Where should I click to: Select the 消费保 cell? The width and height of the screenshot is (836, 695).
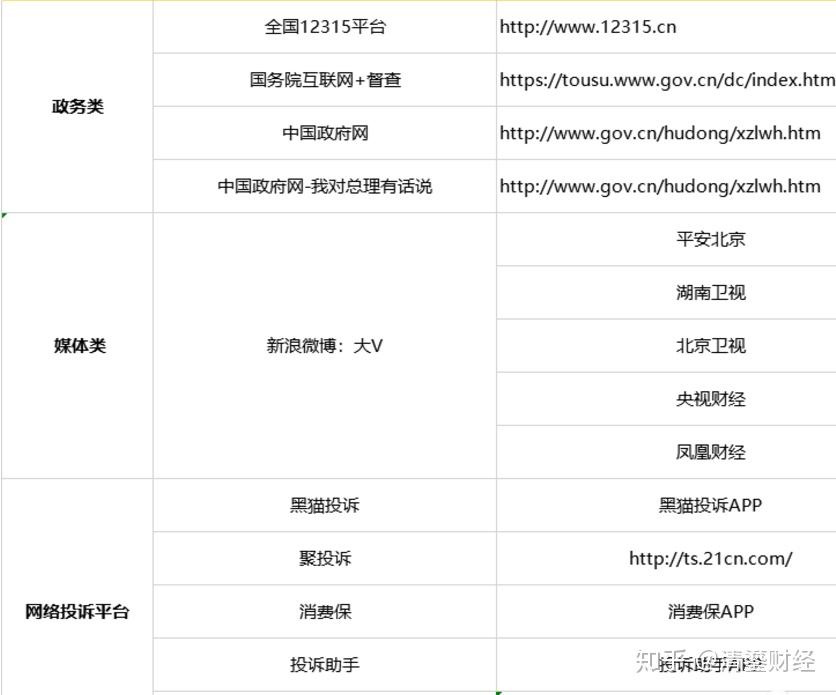point(325,611)
